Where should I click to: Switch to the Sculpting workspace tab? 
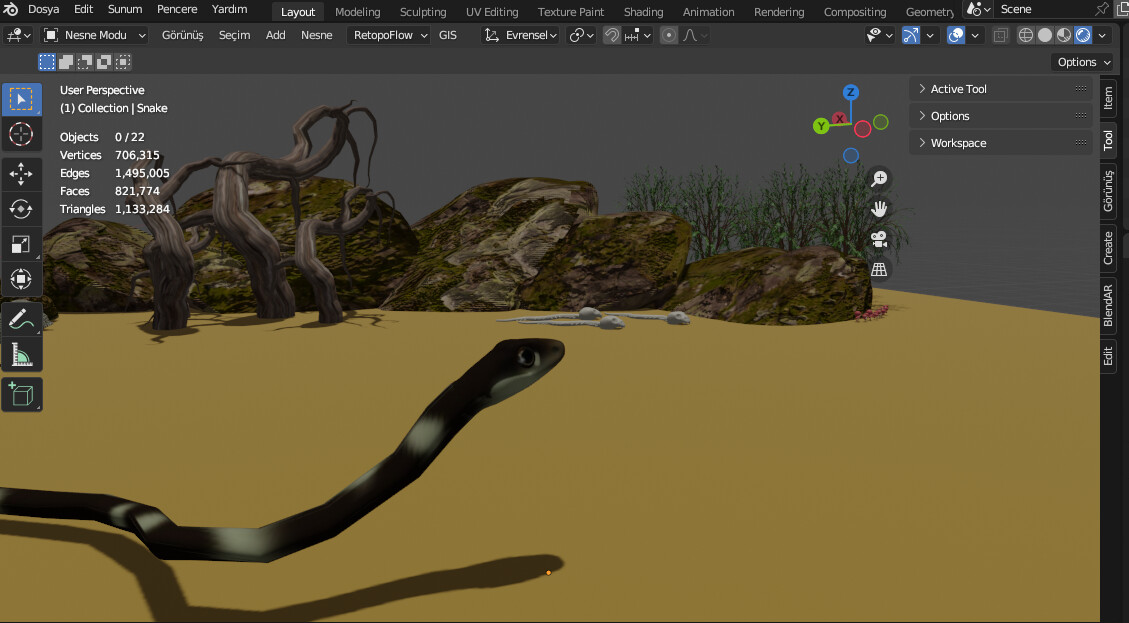pyautogui.click(x=422, y=11)
